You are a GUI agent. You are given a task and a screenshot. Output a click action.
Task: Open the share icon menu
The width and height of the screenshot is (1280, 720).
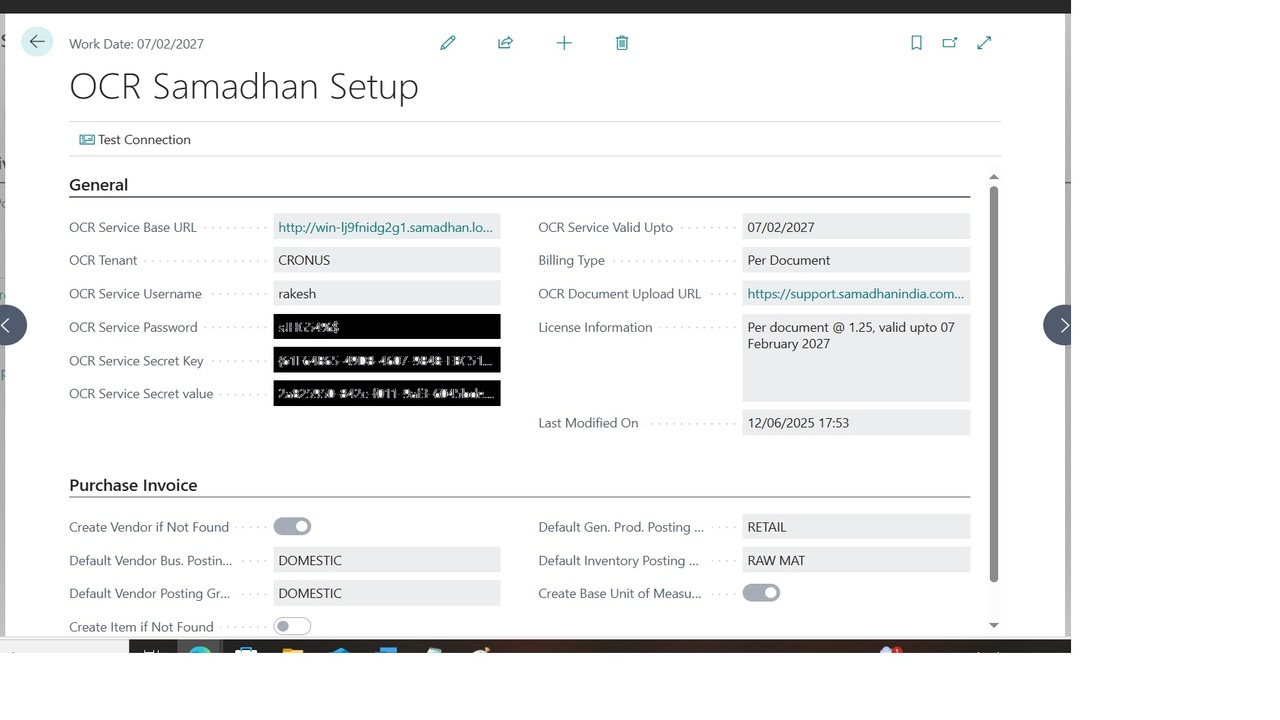pos(505,43)
